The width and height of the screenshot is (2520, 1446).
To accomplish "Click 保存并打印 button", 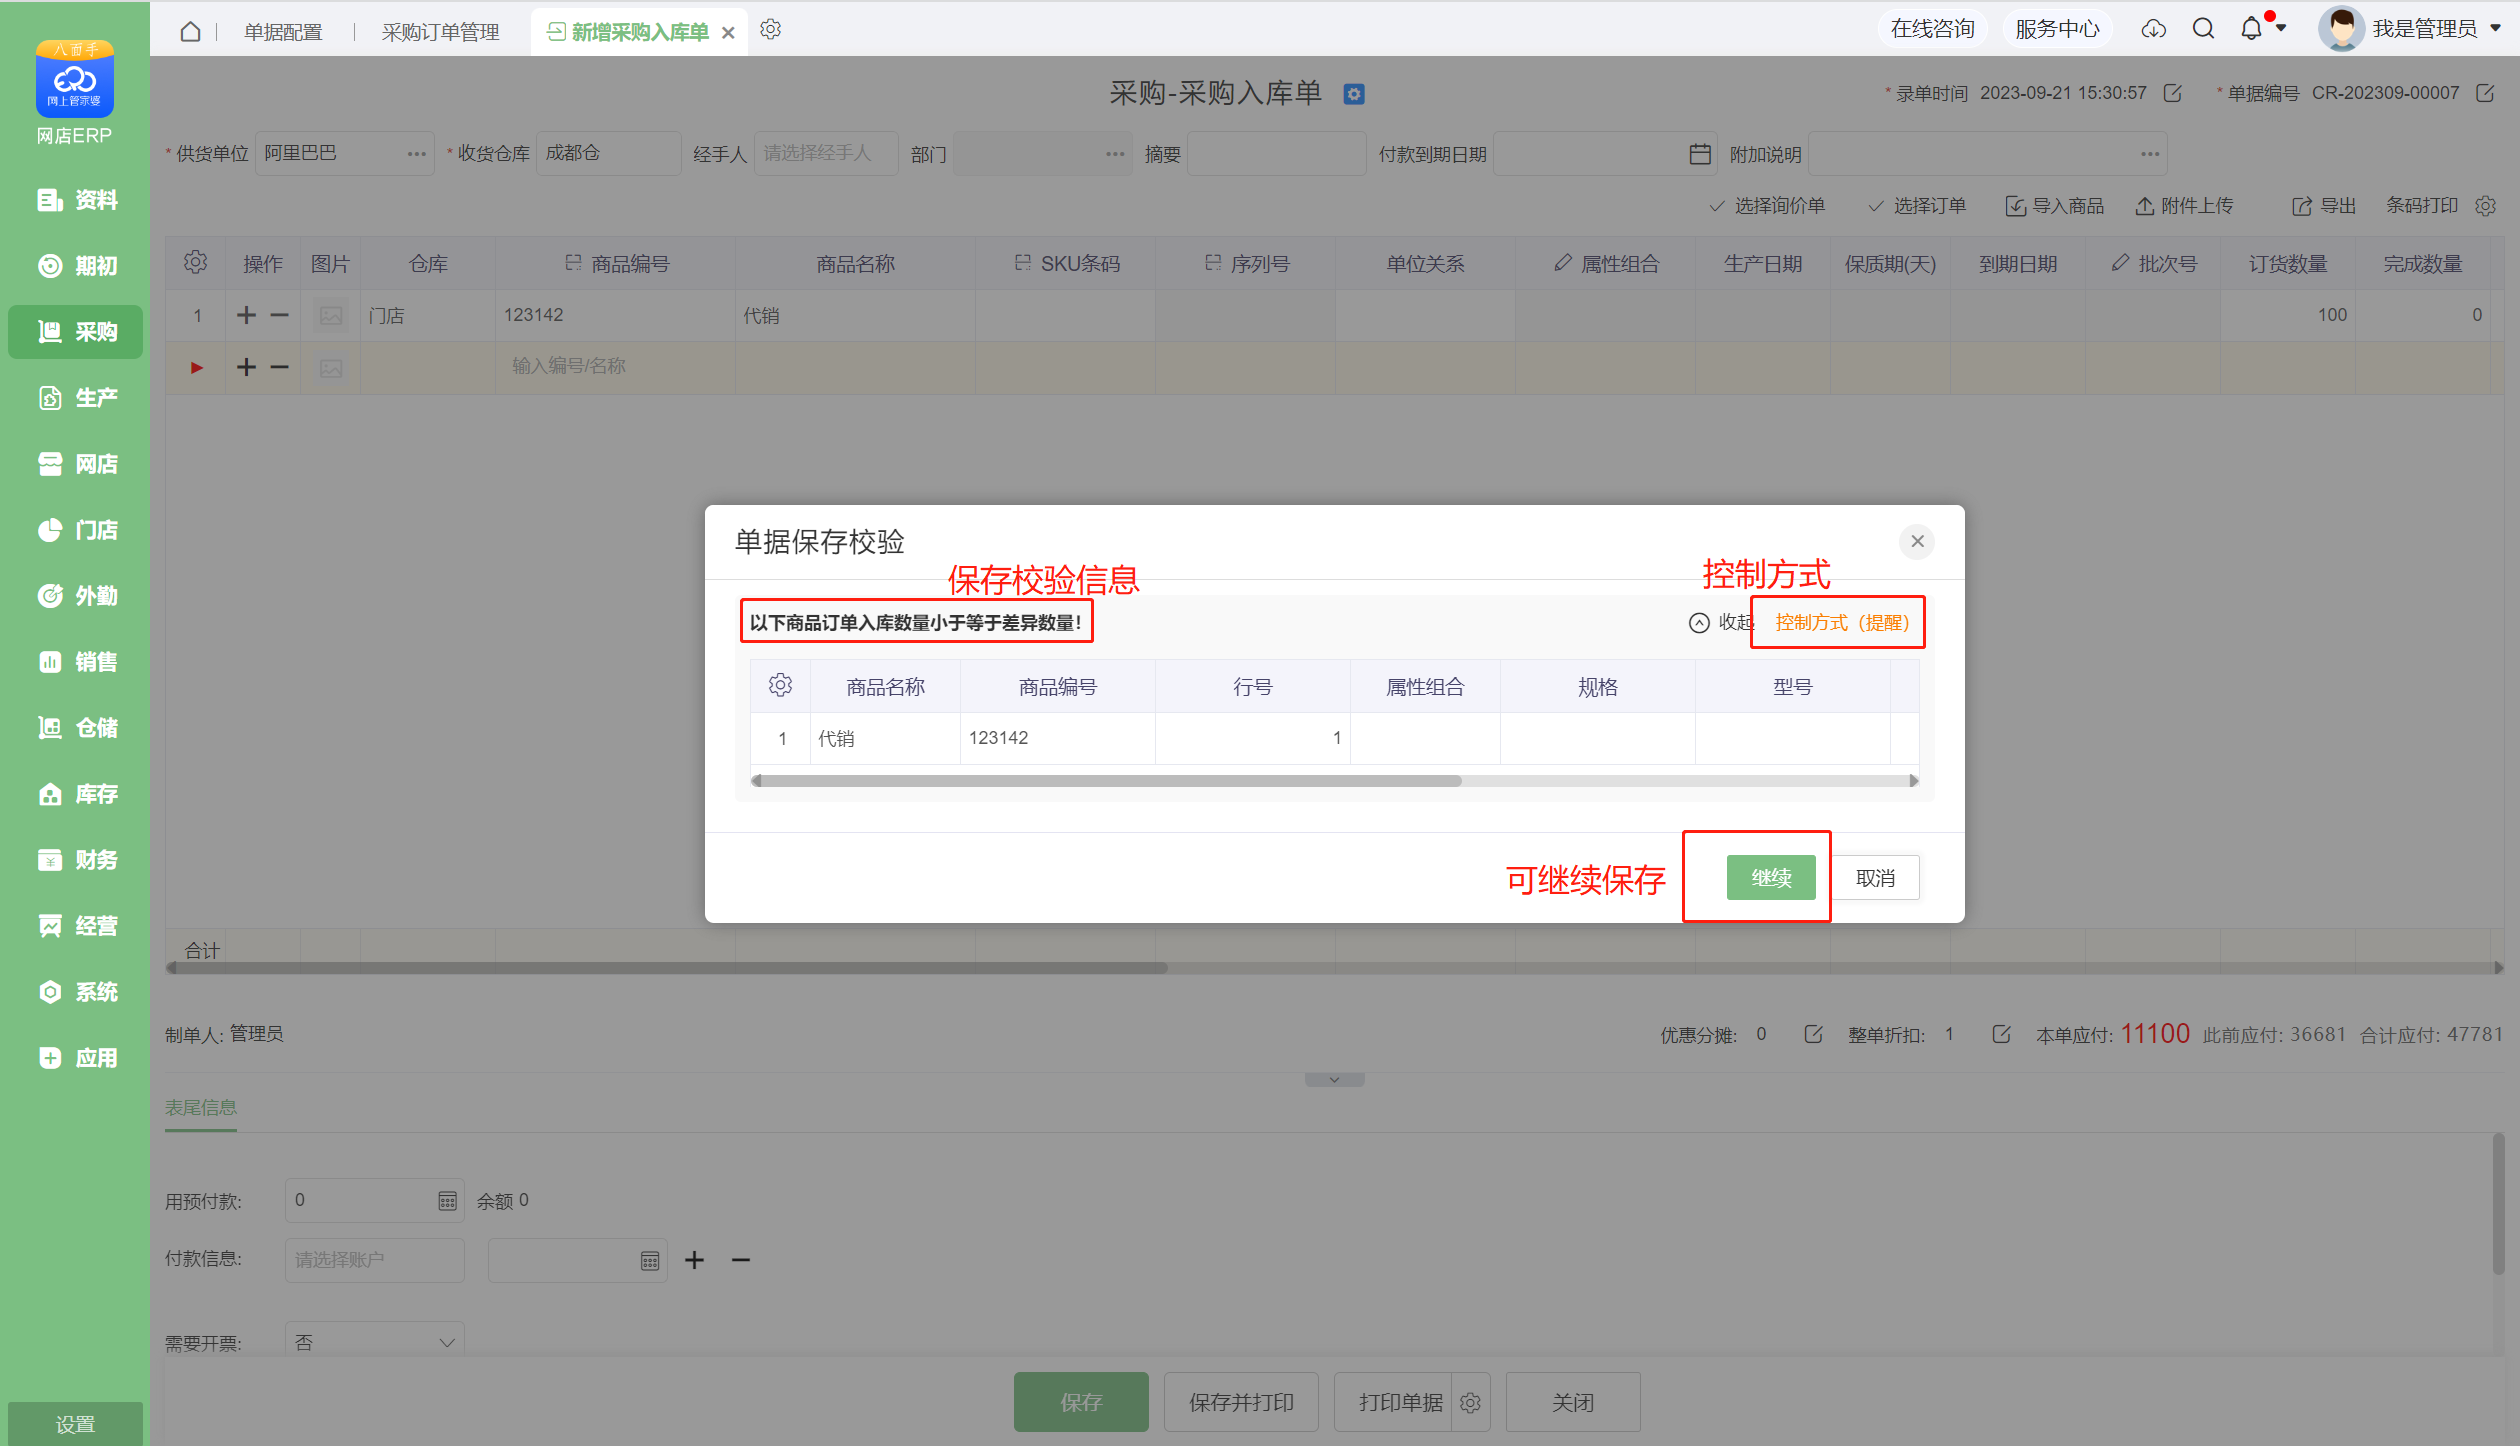I will tap(1241, 1403).
